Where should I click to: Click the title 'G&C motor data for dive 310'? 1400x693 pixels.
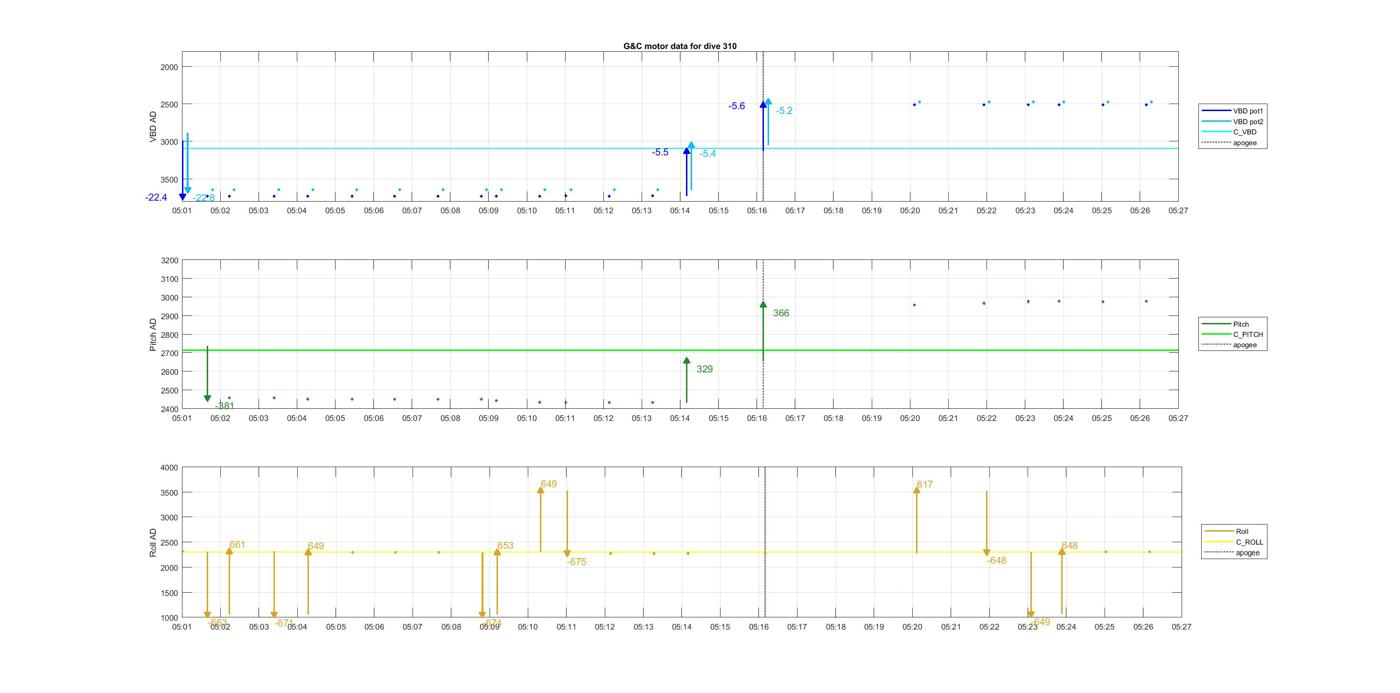[x=680, y=46]
